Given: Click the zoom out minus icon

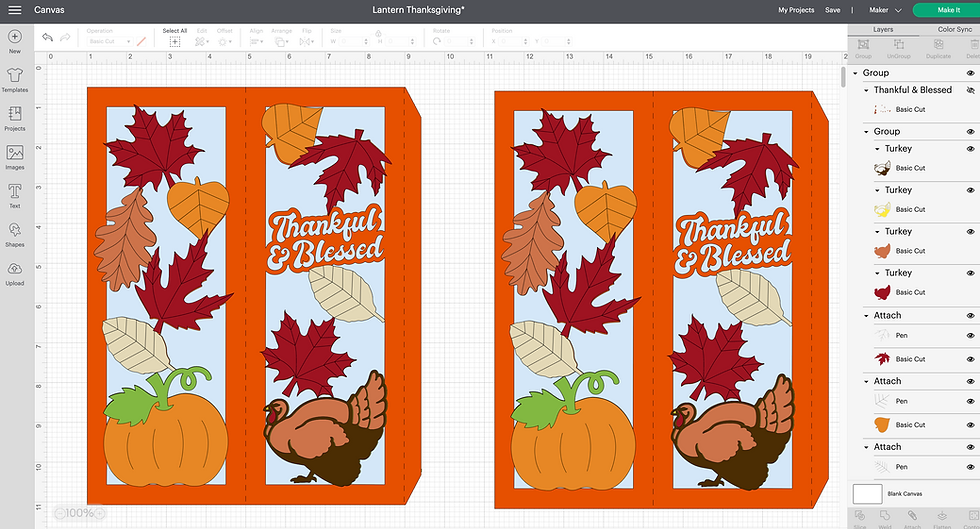Looking at the screenshot, I should (59, 513).
